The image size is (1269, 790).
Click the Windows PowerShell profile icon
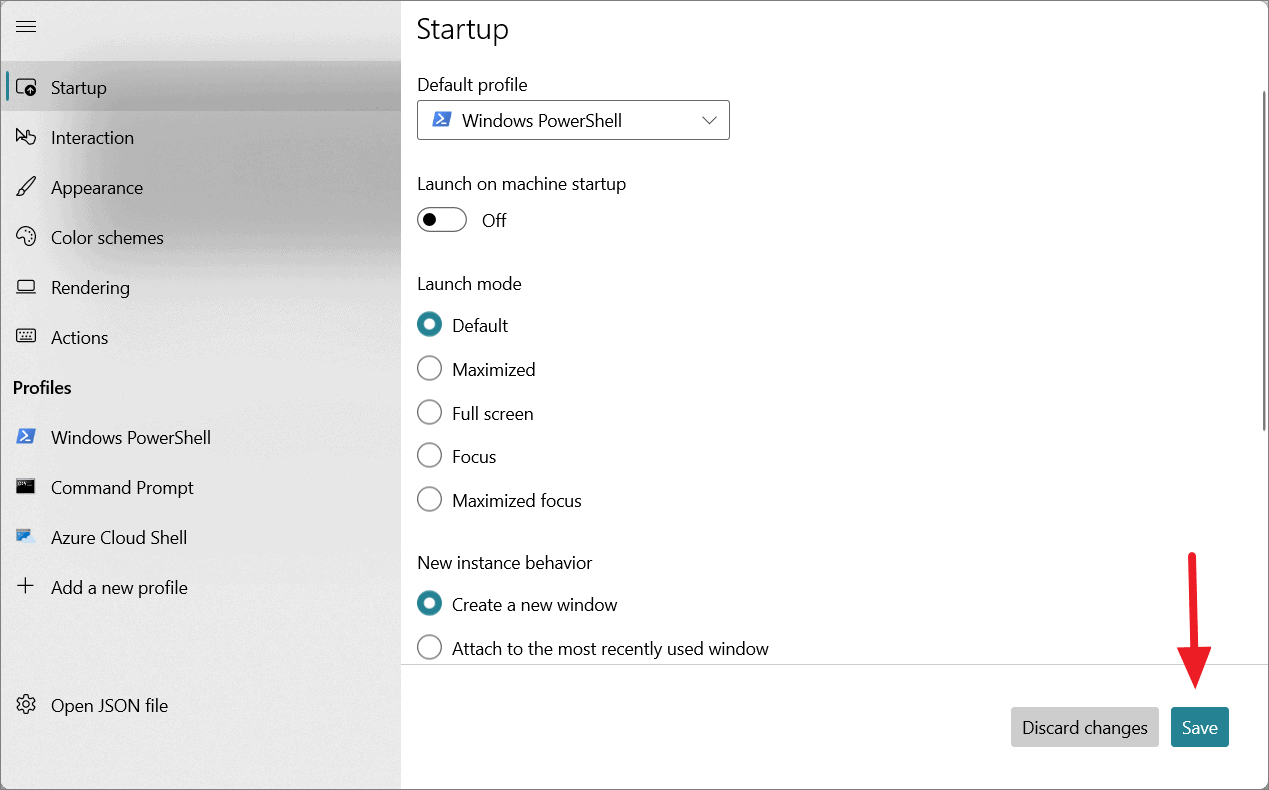point(27,437)
